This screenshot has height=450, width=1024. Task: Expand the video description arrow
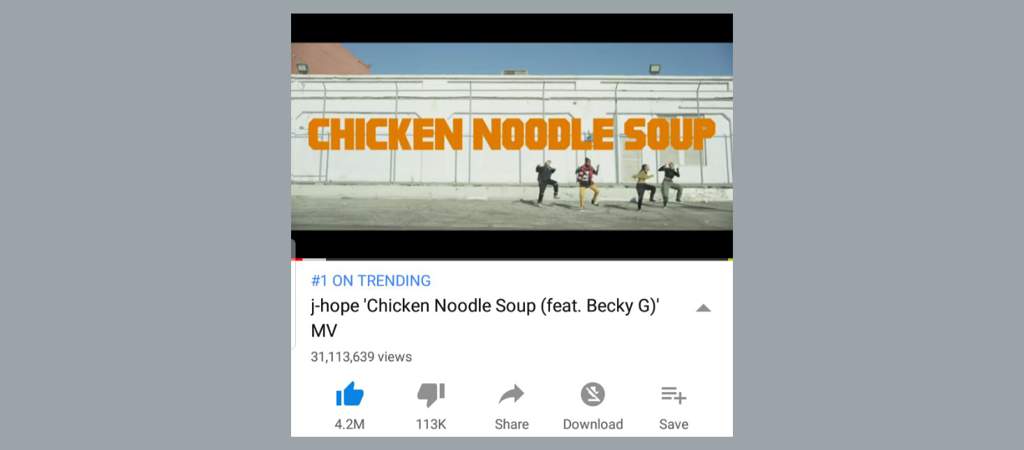tap(703, 308)
